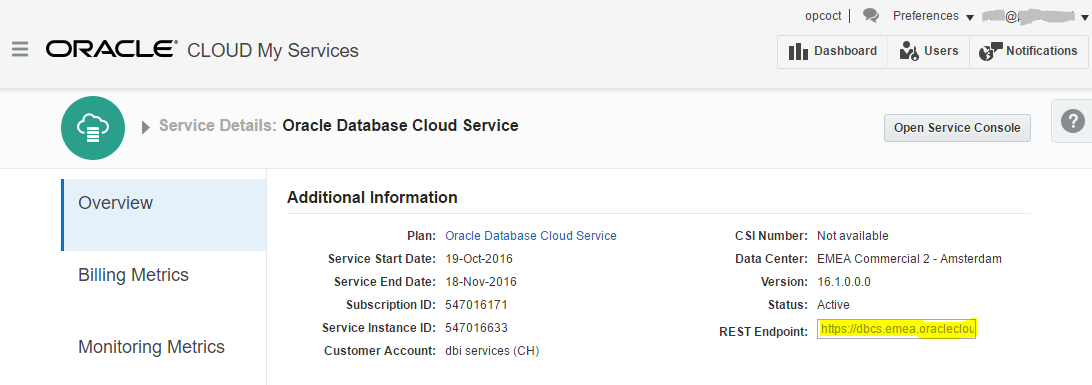Select the Overview tab
Image resolution: width=1092 pixels, height=385 pixels.
pos(164,214)
